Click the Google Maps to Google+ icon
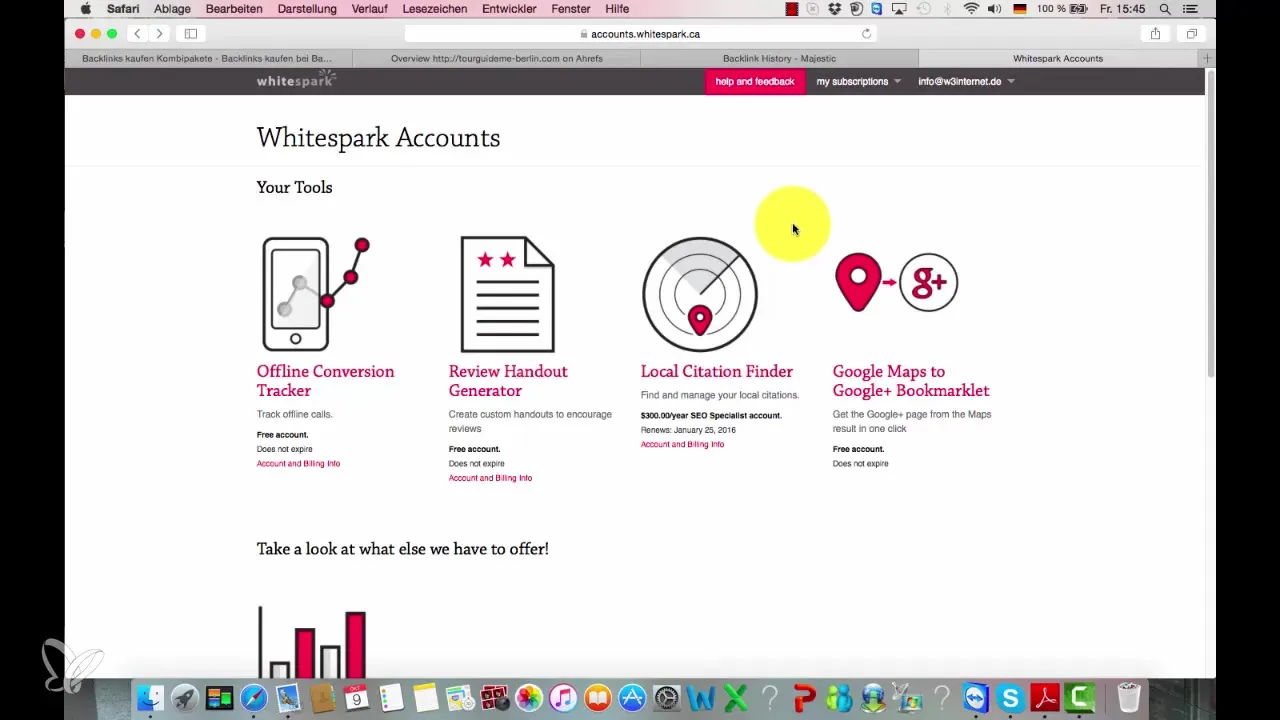Screen dimensions: 1280x720 coord(896,282)
